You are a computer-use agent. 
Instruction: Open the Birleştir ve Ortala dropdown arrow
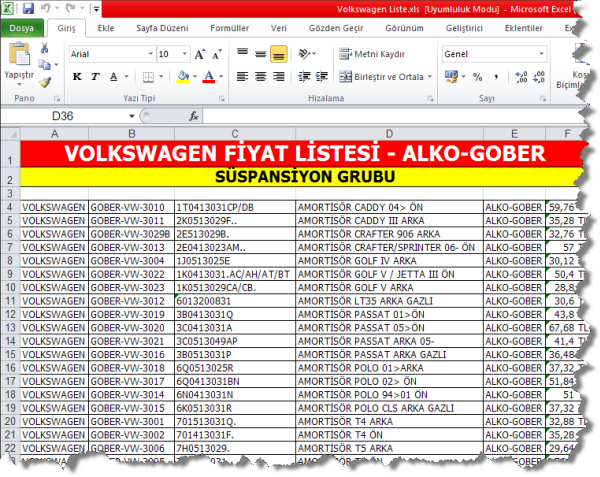tap(430, 77)
